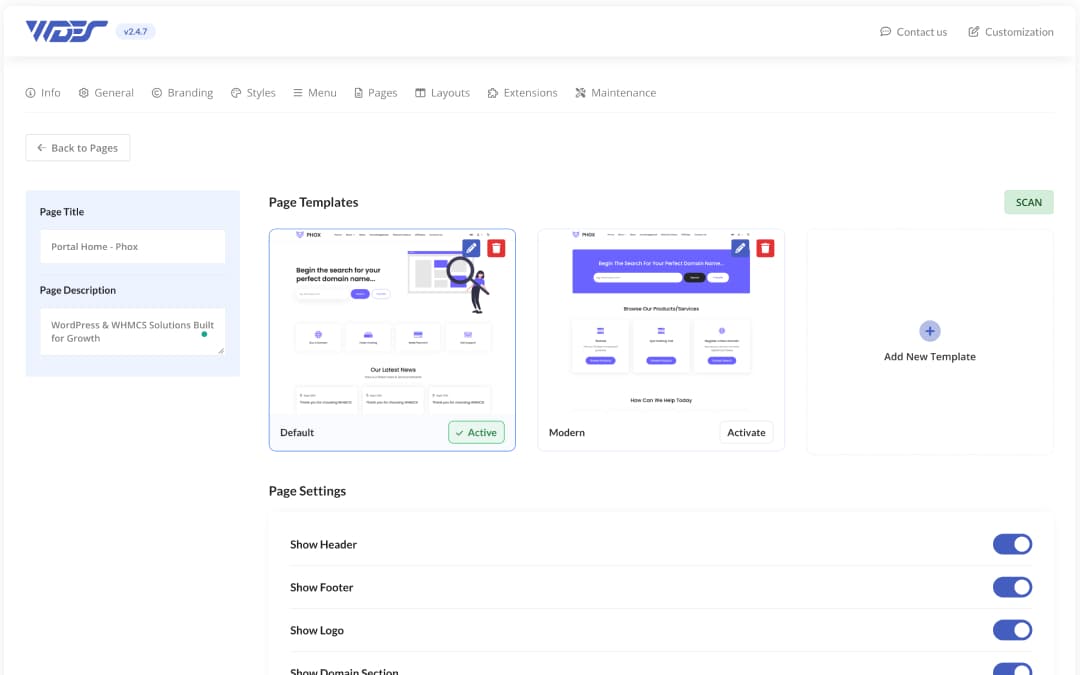This screenshot has width=1080, height=675.
Task: Click the Show Logo label
Action: (316, 630)
